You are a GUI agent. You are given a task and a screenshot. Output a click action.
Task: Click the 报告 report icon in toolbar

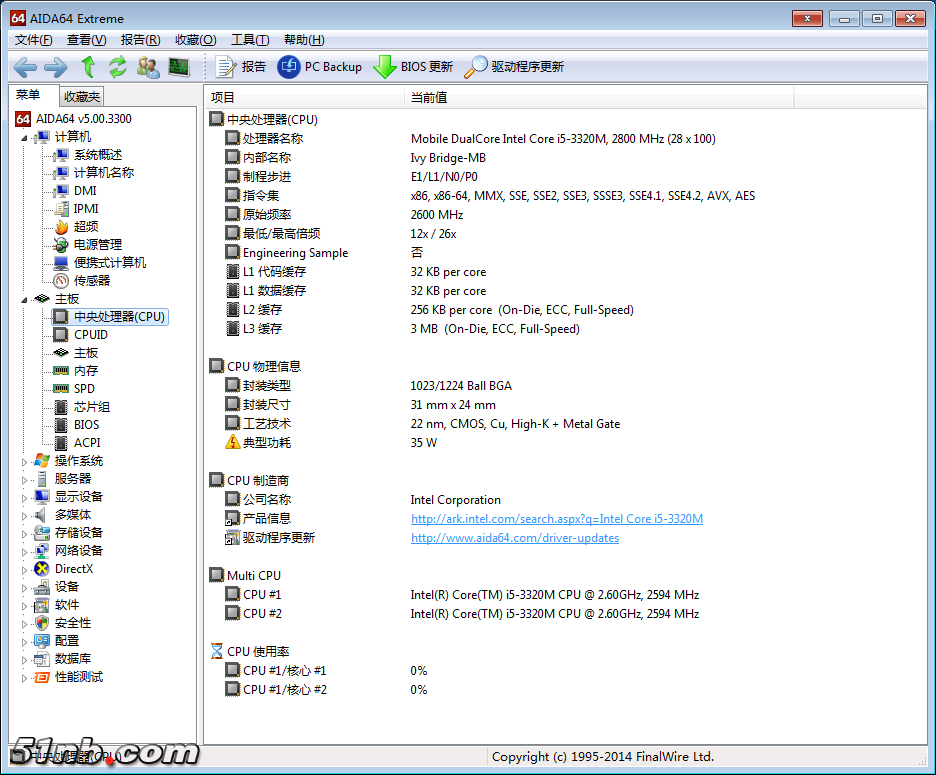click(x=227, y=67)
